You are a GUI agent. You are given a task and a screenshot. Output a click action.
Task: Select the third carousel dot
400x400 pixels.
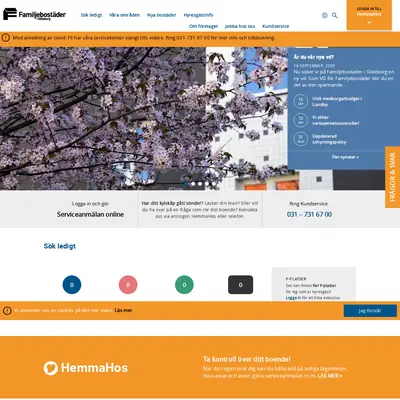(x=200, y=184)
